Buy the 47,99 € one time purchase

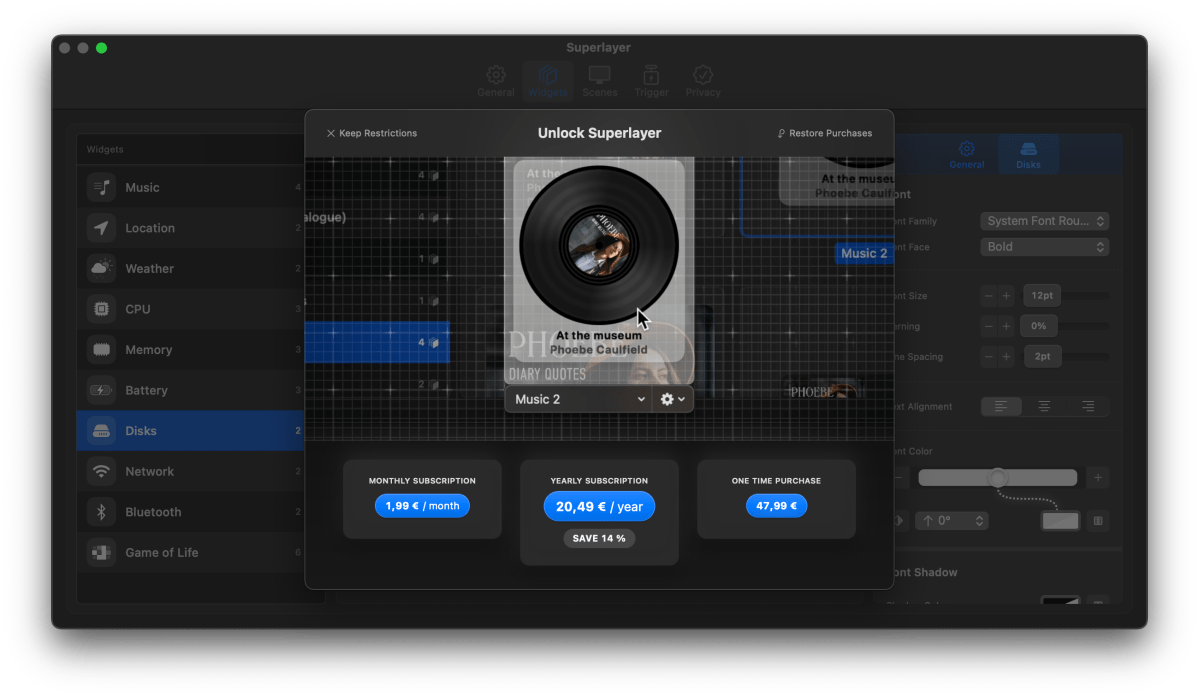776,506
